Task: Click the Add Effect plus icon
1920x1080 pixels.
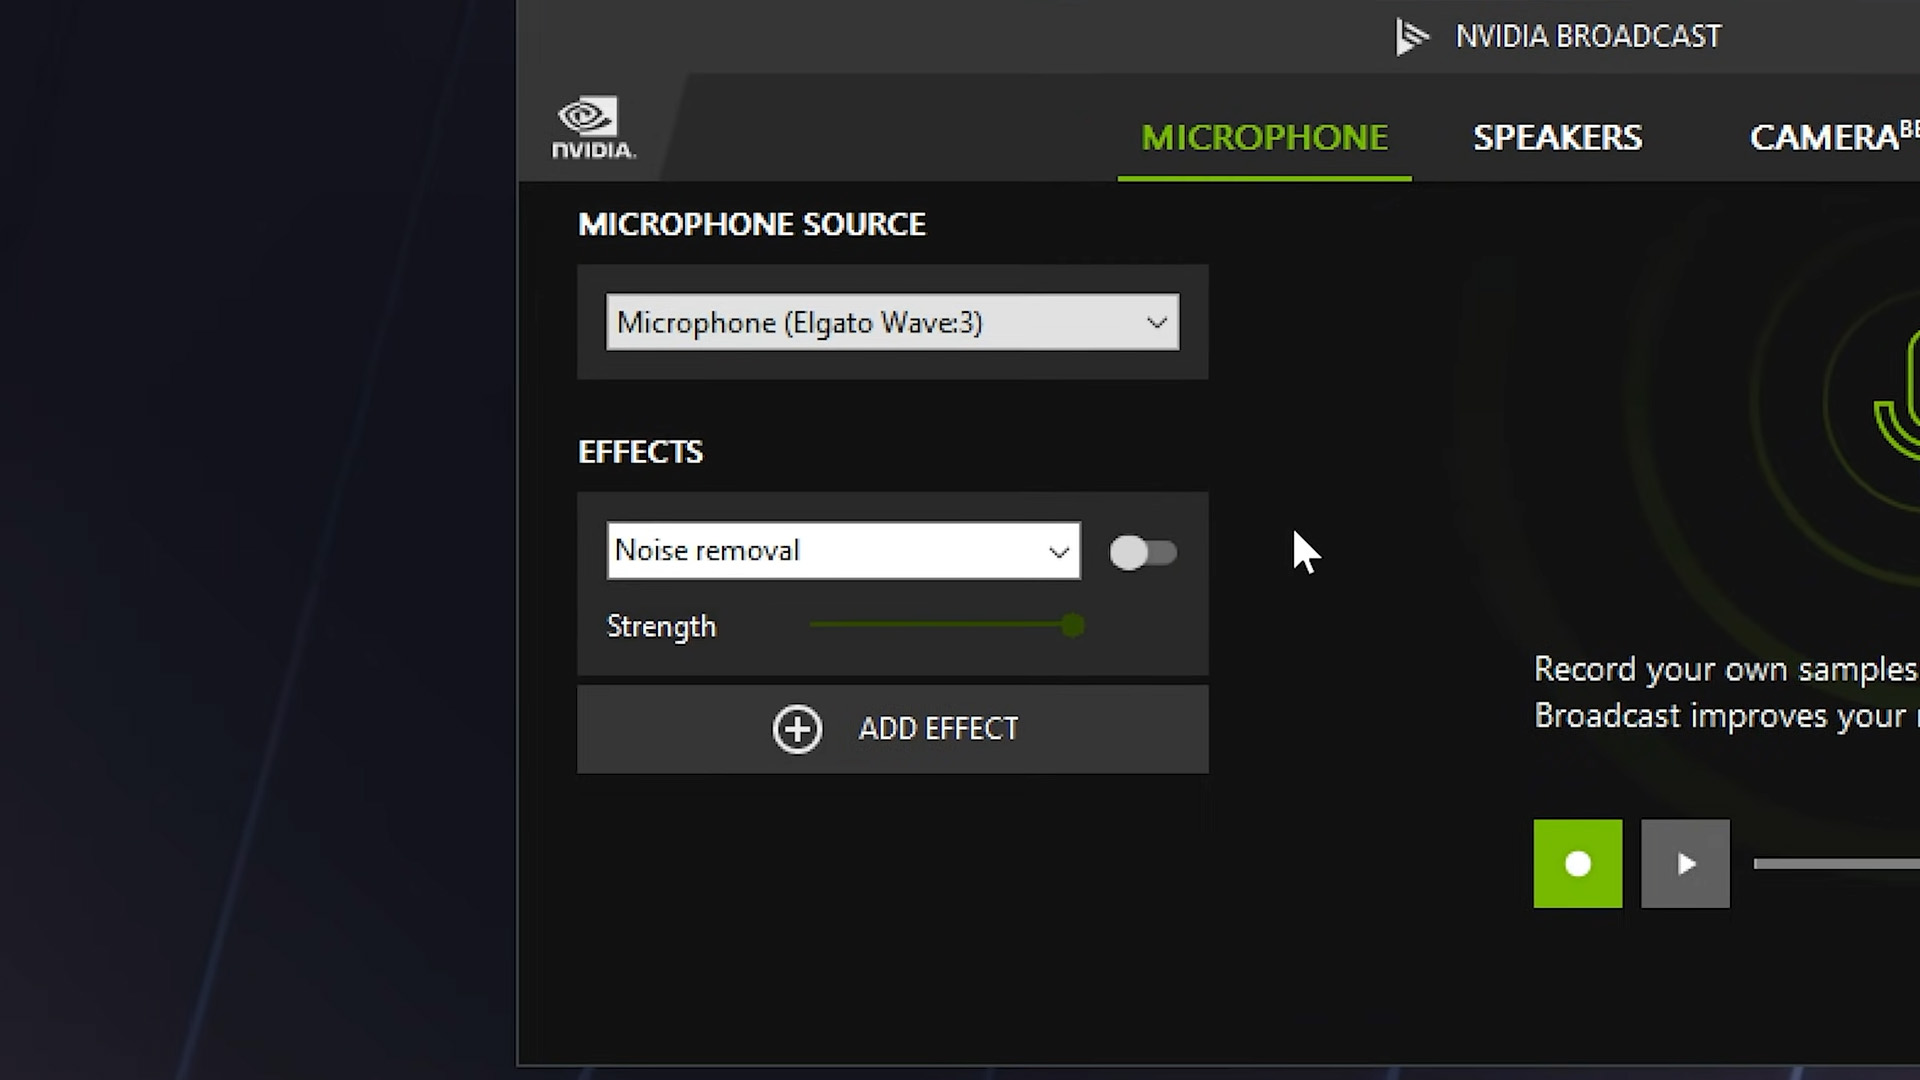Action: coord(798,729)
